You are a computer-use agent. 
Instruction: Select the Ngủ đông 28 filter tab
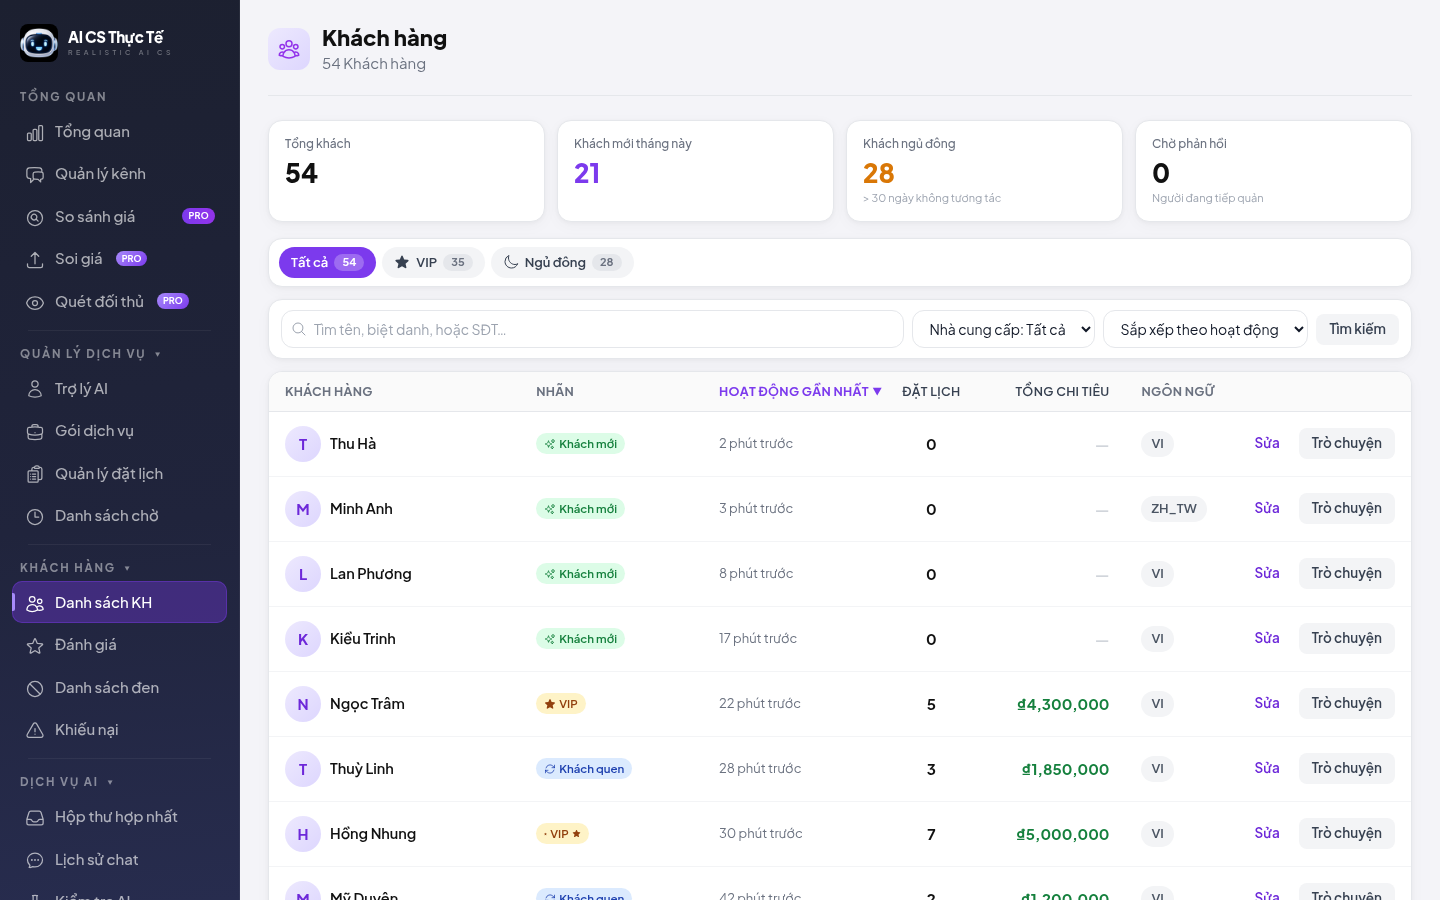click(562, 262)
